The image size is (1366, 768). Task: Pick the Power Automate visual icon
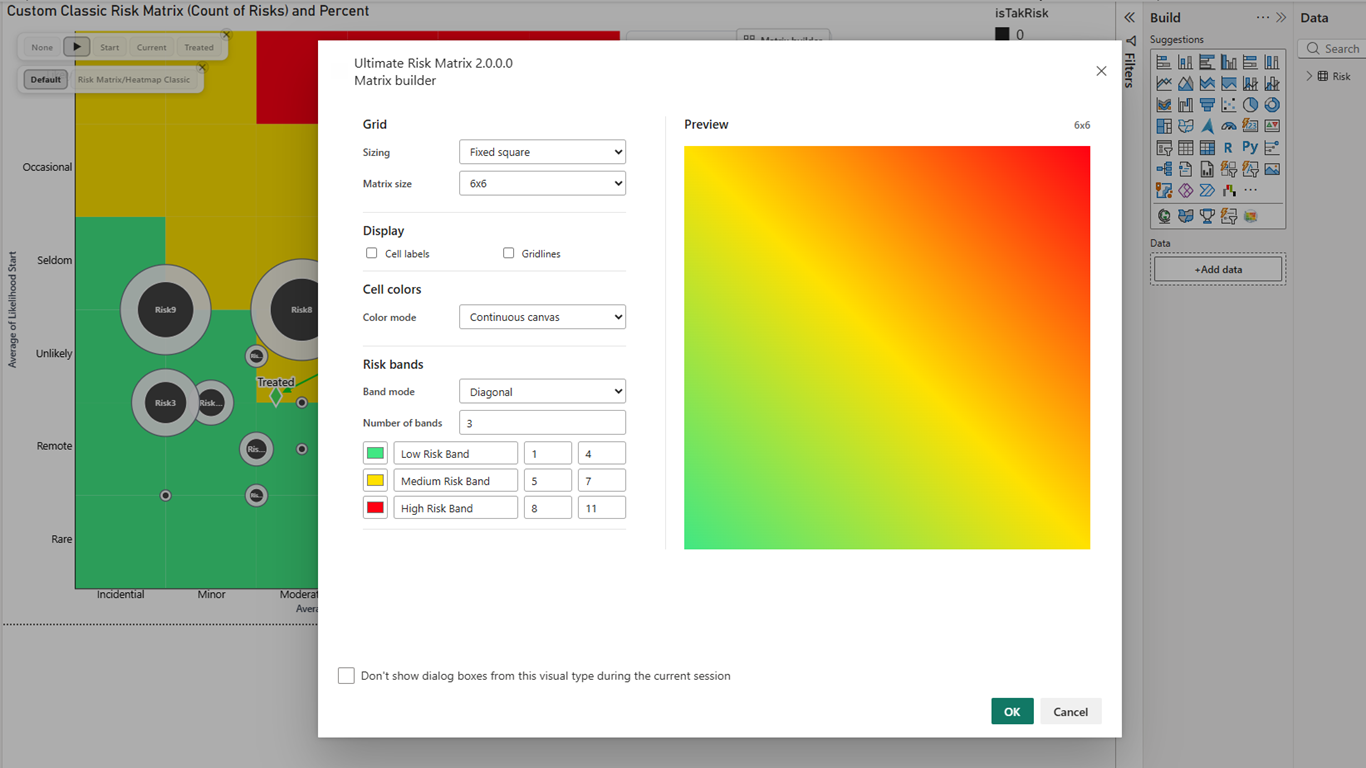tap(1207, 190)
